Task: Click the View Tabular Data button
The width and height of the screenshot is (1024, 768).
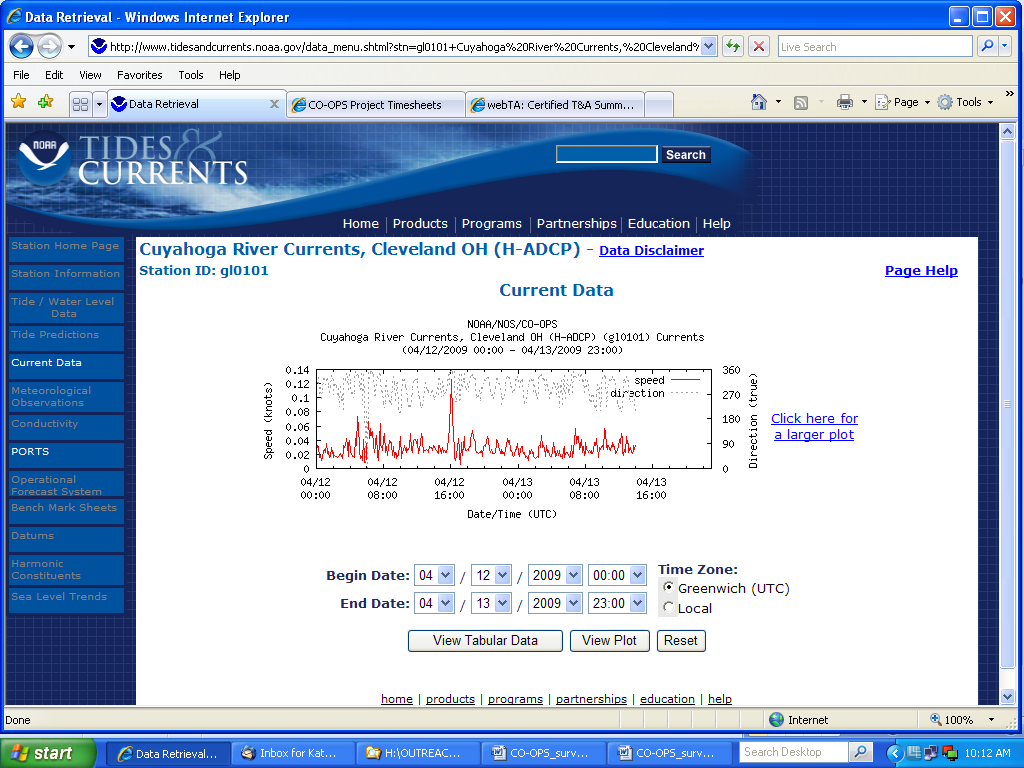Action: (485, 641)
